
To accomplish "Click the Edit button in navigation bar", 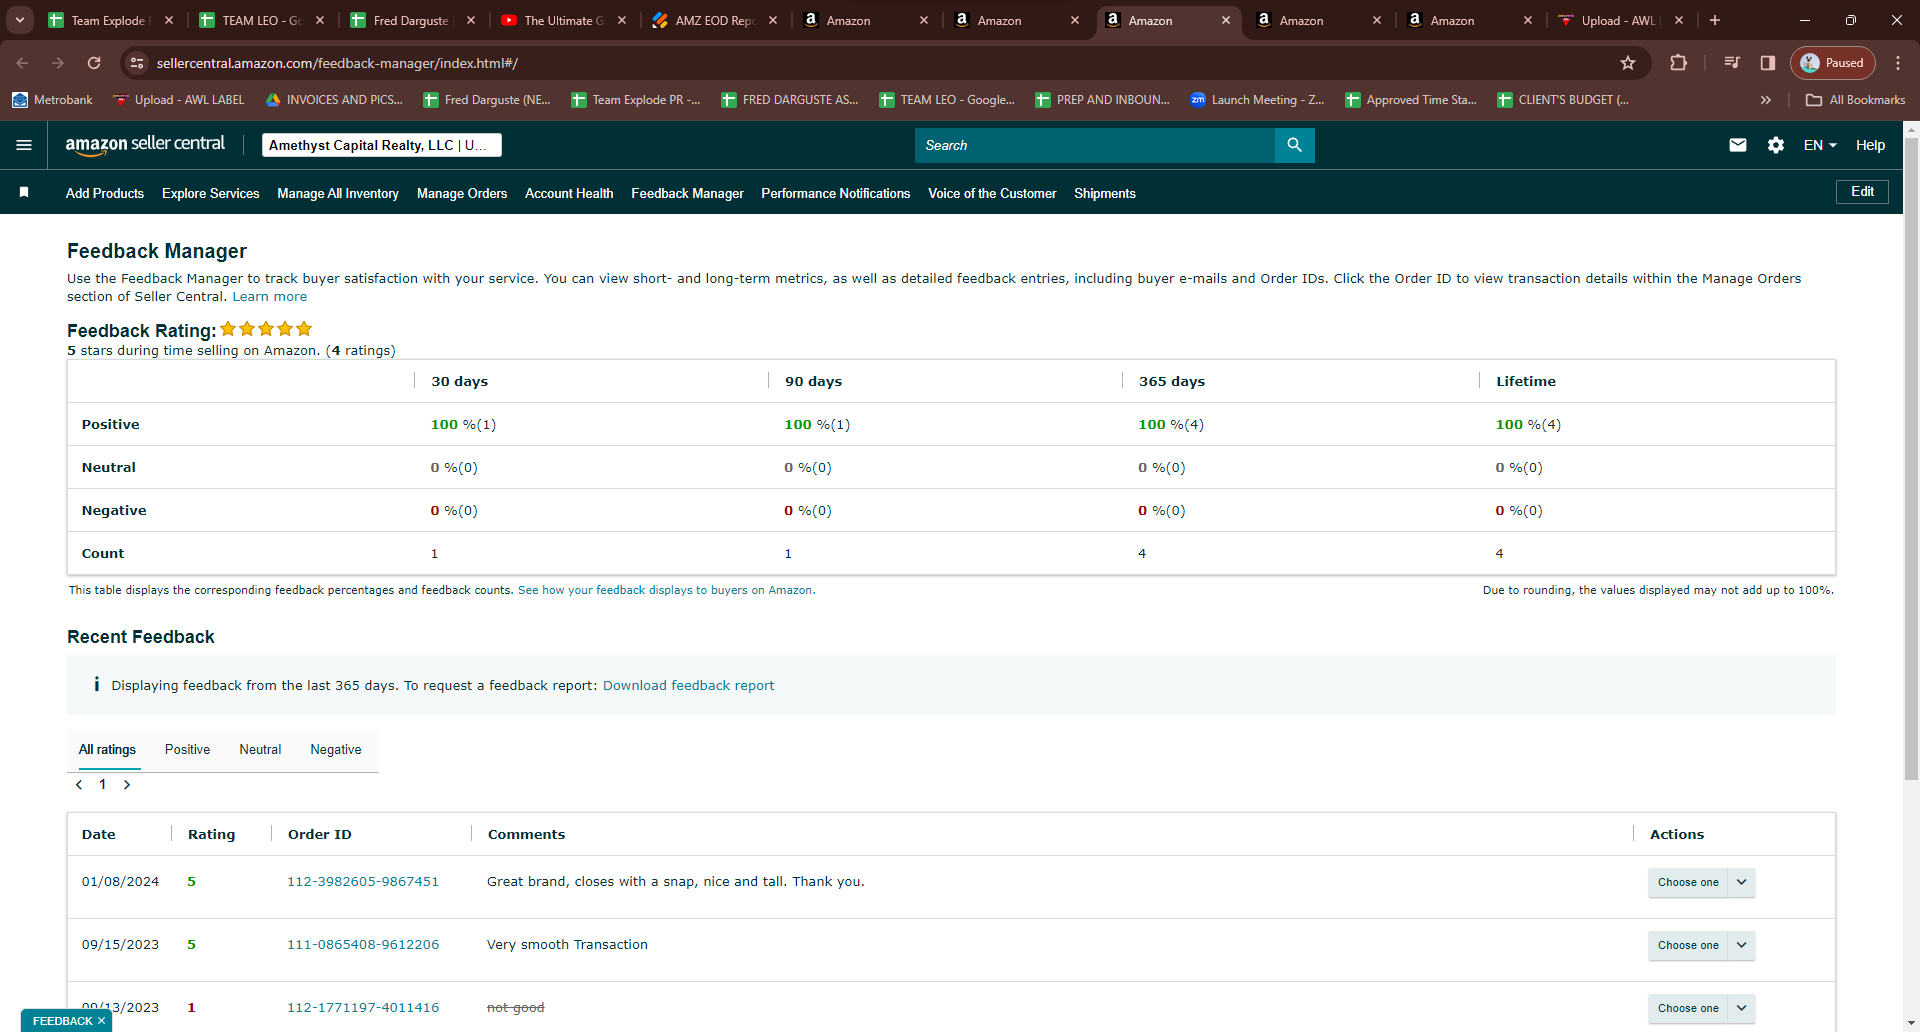I will [1862, 192].
